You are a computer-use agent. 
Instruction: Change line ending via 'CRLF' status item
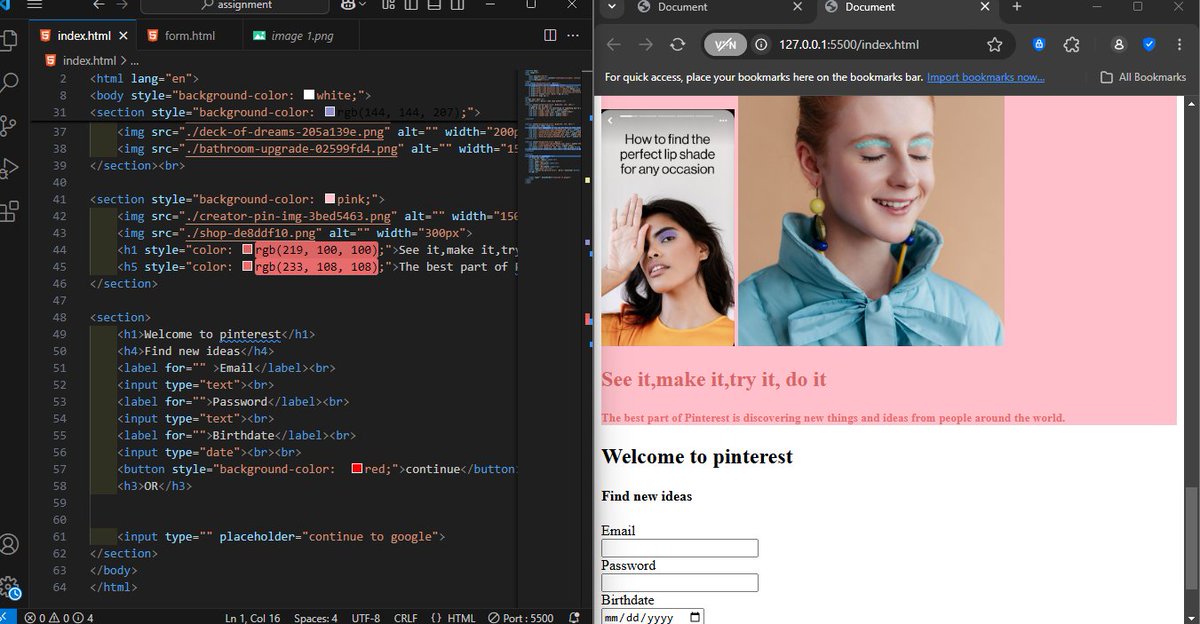click(x=405, y=618)
